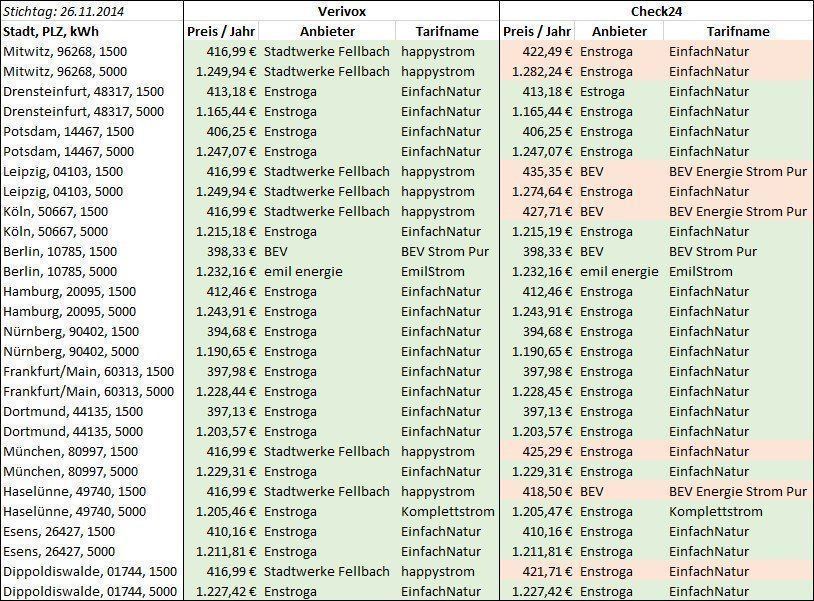Click the "Berlin, 10785, 1500" cell
The width and height of the screenshot is (814, 601).
coord(60,252)
